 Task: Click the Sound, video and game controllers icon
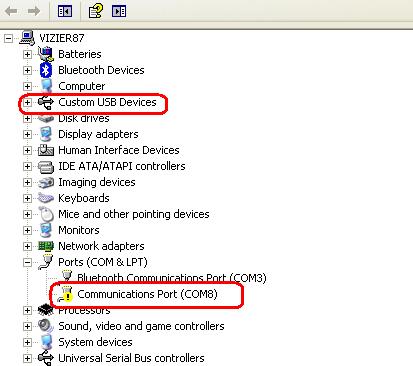[46, 326]
